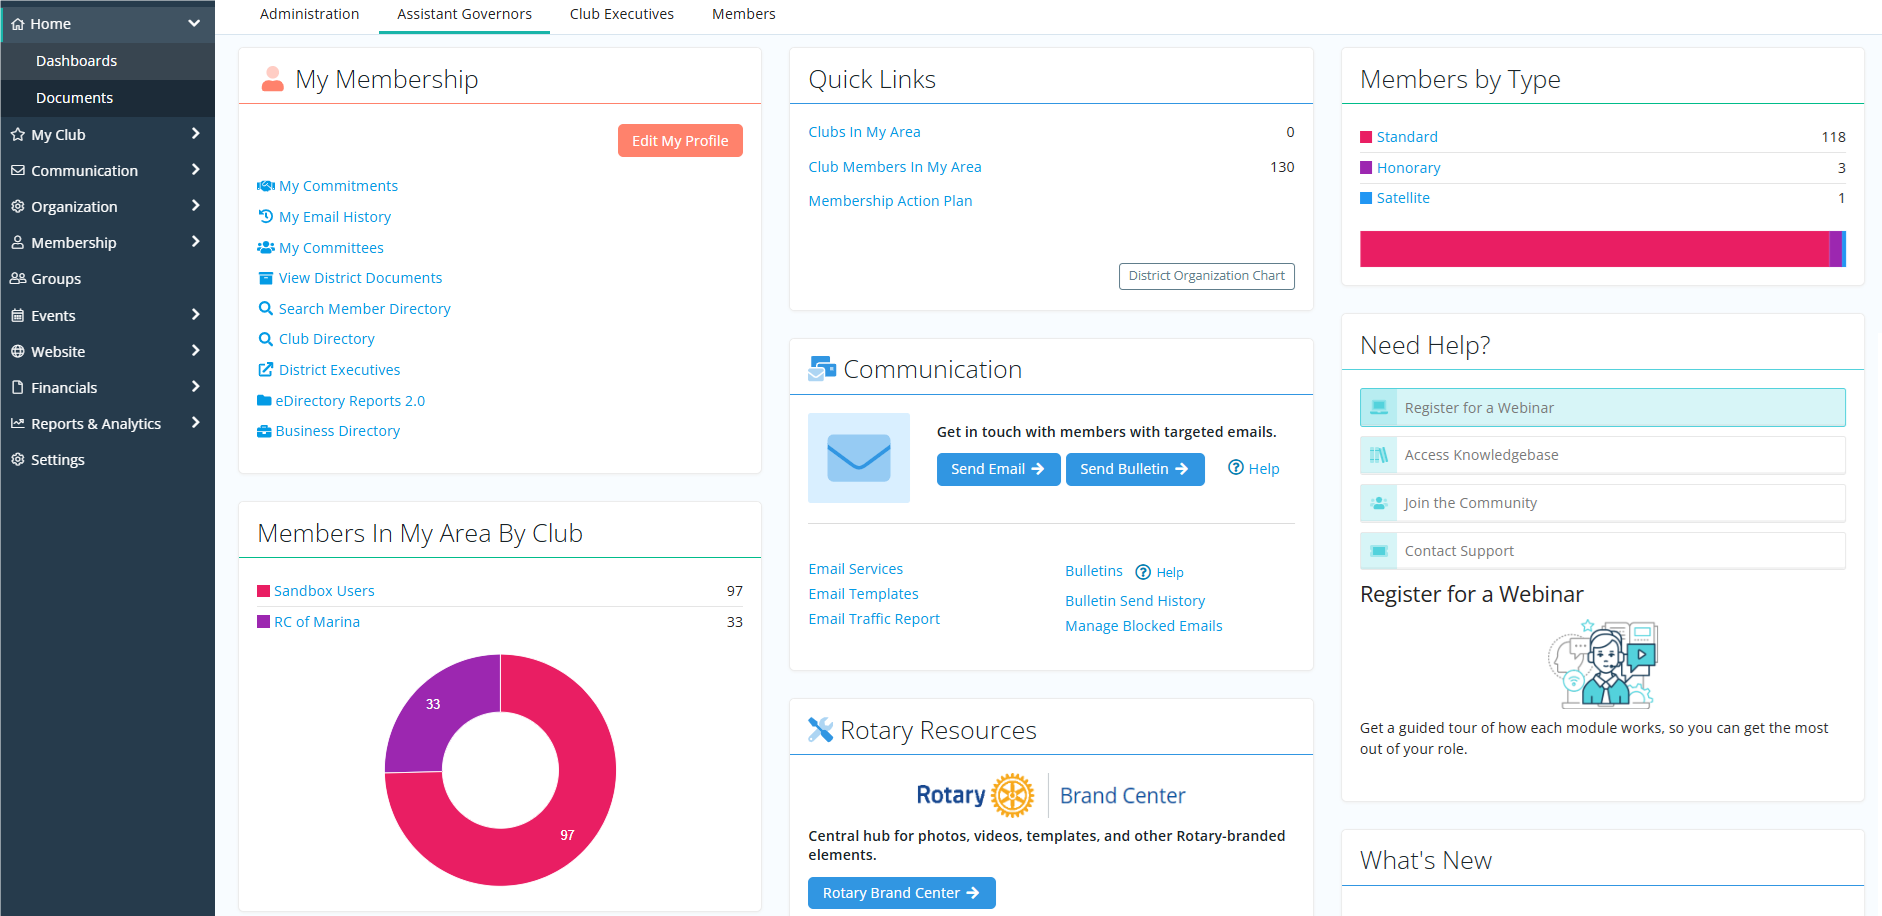Click the blue Satellite legend swatch
The height and width of the screenshot is (916, 1882).
click(x=1366, y=198)
